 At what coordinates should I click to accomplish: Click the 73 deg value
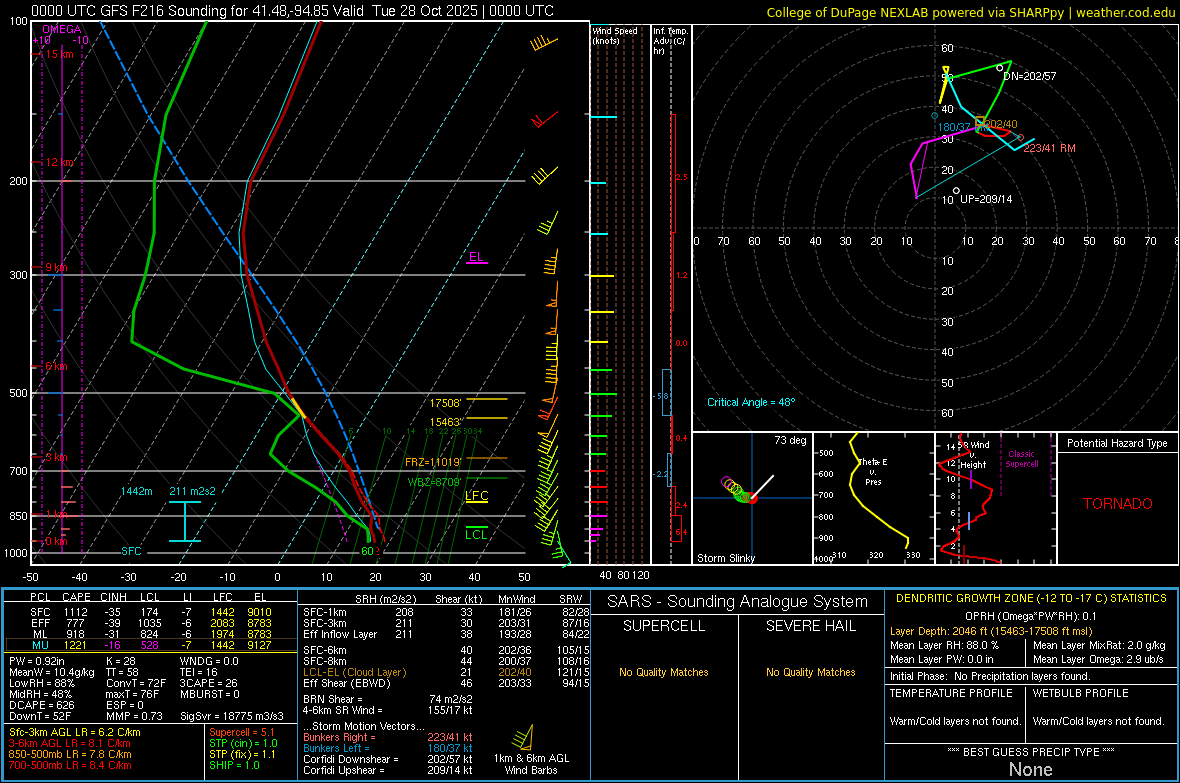coord(790,440)
